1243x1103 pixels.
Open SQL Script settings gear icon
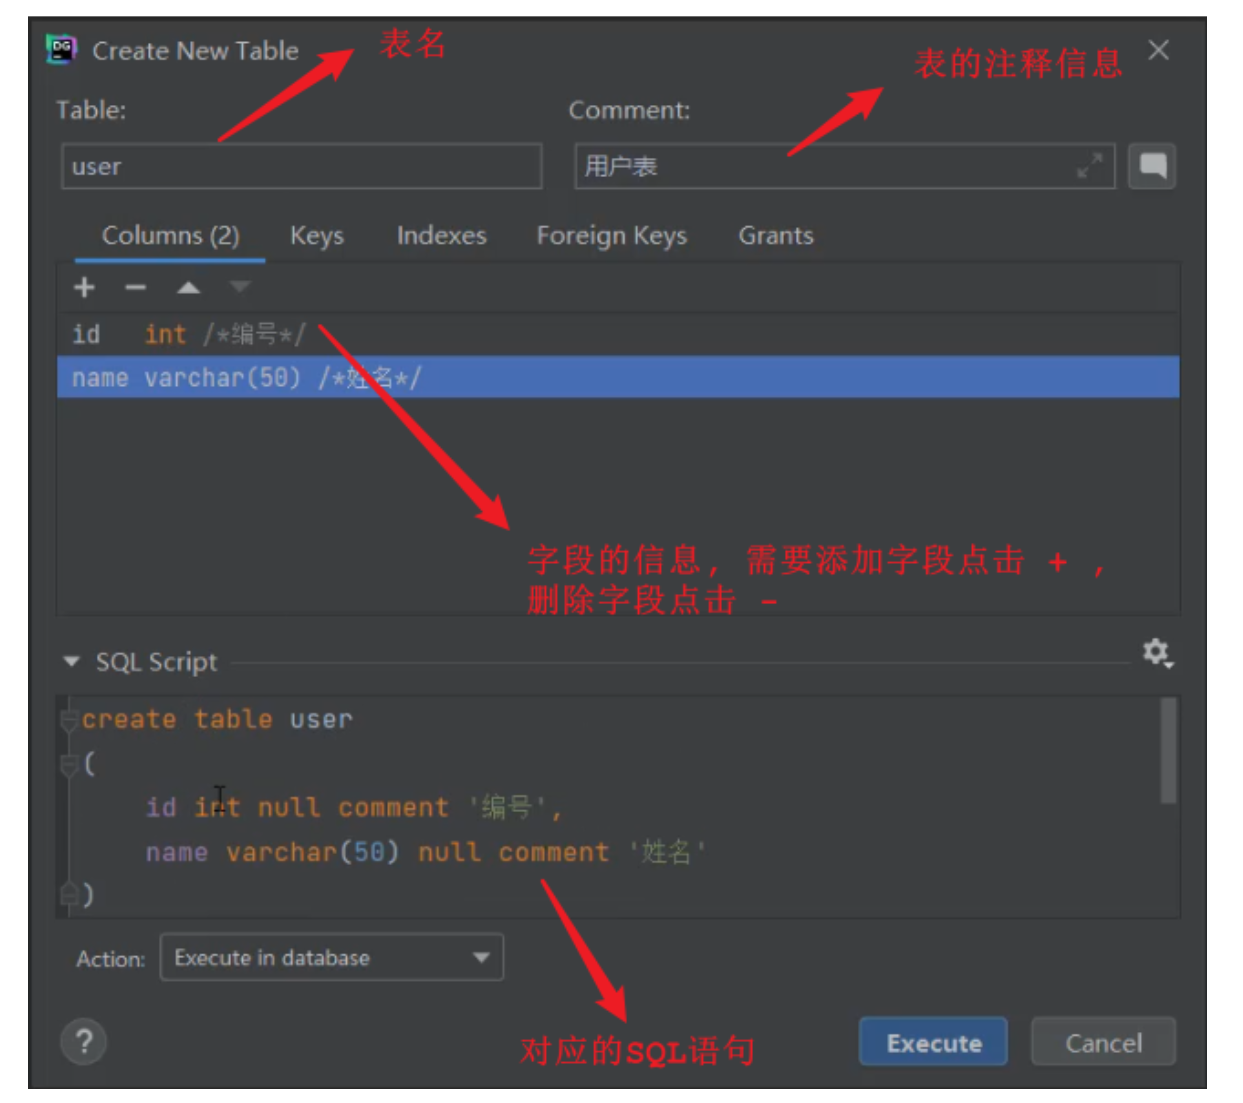coord(1157,653)
